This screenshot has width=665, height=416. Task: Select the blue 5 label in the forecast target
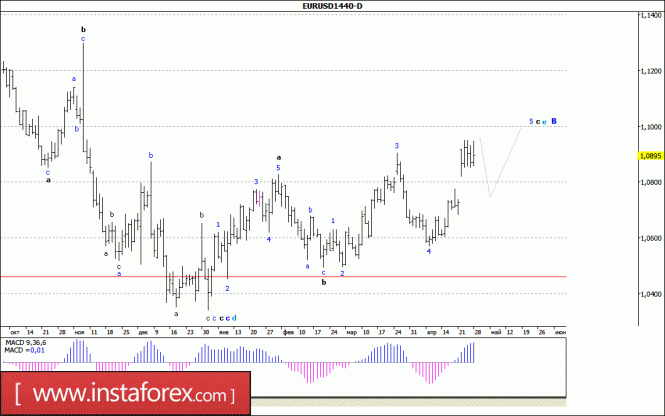coord(531,121)
